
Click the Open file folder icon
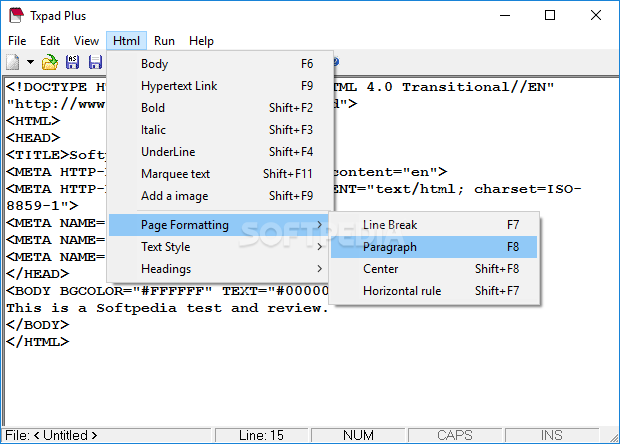point(50,62)
